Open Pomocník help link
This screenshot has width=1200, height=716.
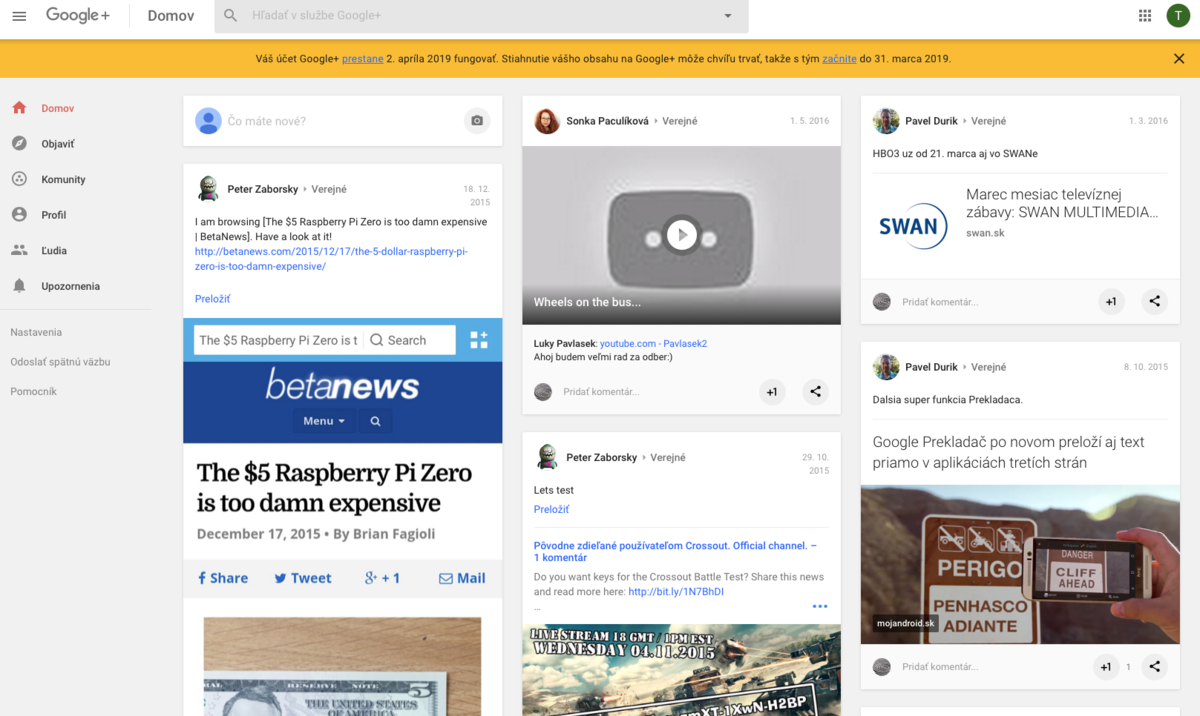(x=33, y=392)
